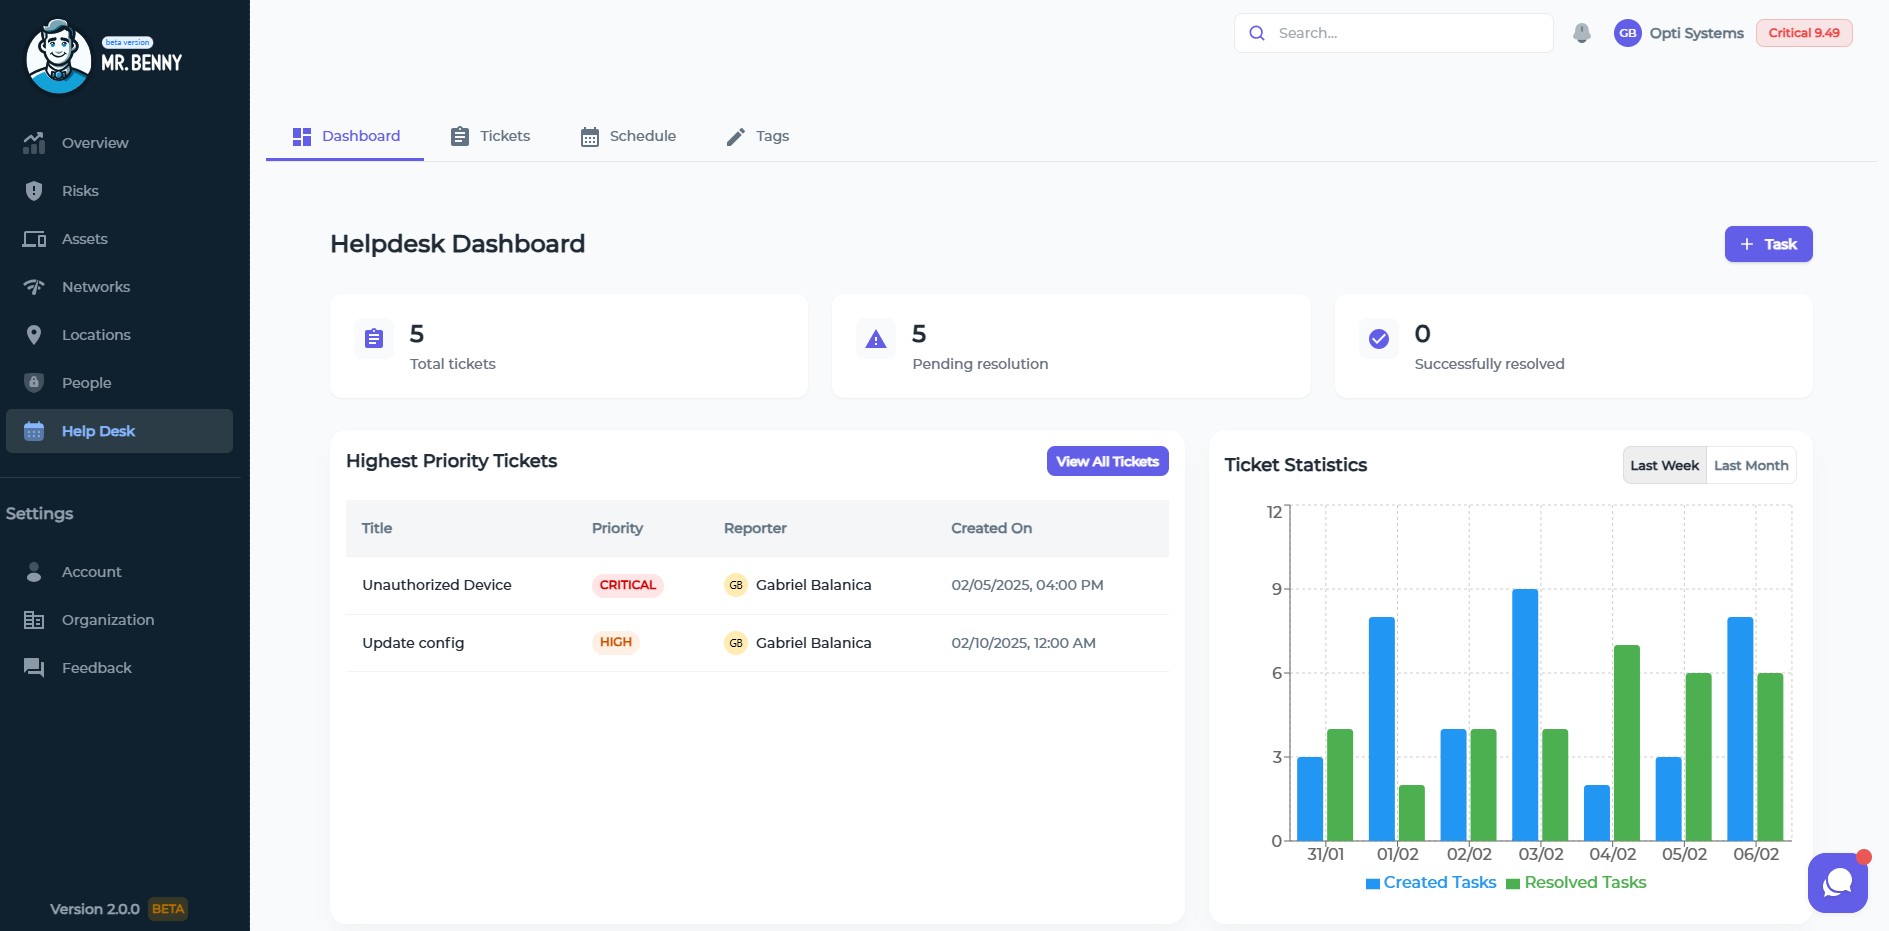
Task: Toggle Resolved Tasks legend series
Action: [1576, 883]
